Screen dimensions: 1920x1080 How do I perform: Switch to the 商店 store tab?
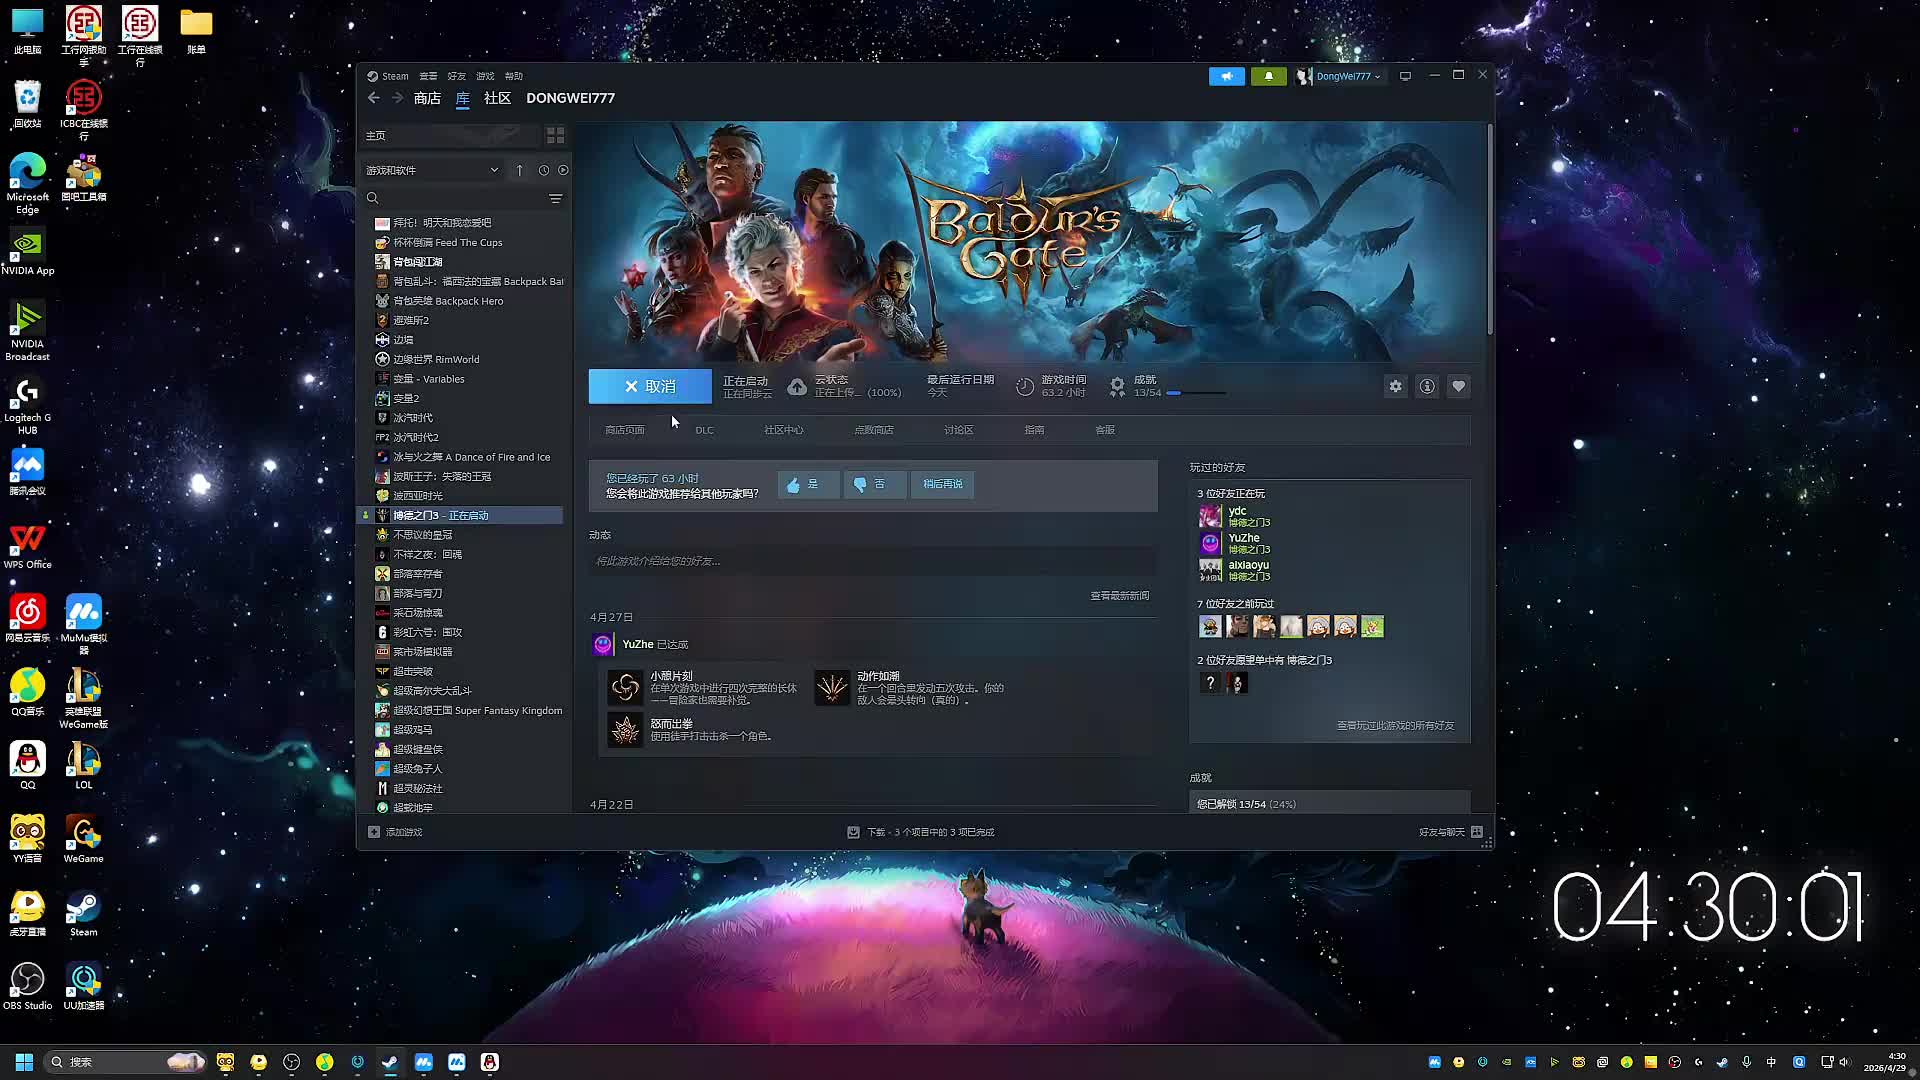[427, 98]
